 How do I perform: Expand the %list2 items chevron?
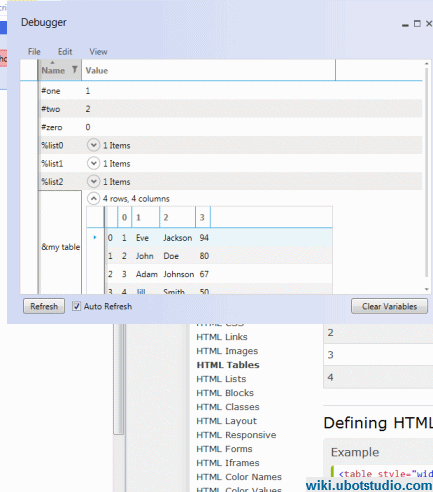[x=93, y=181]
